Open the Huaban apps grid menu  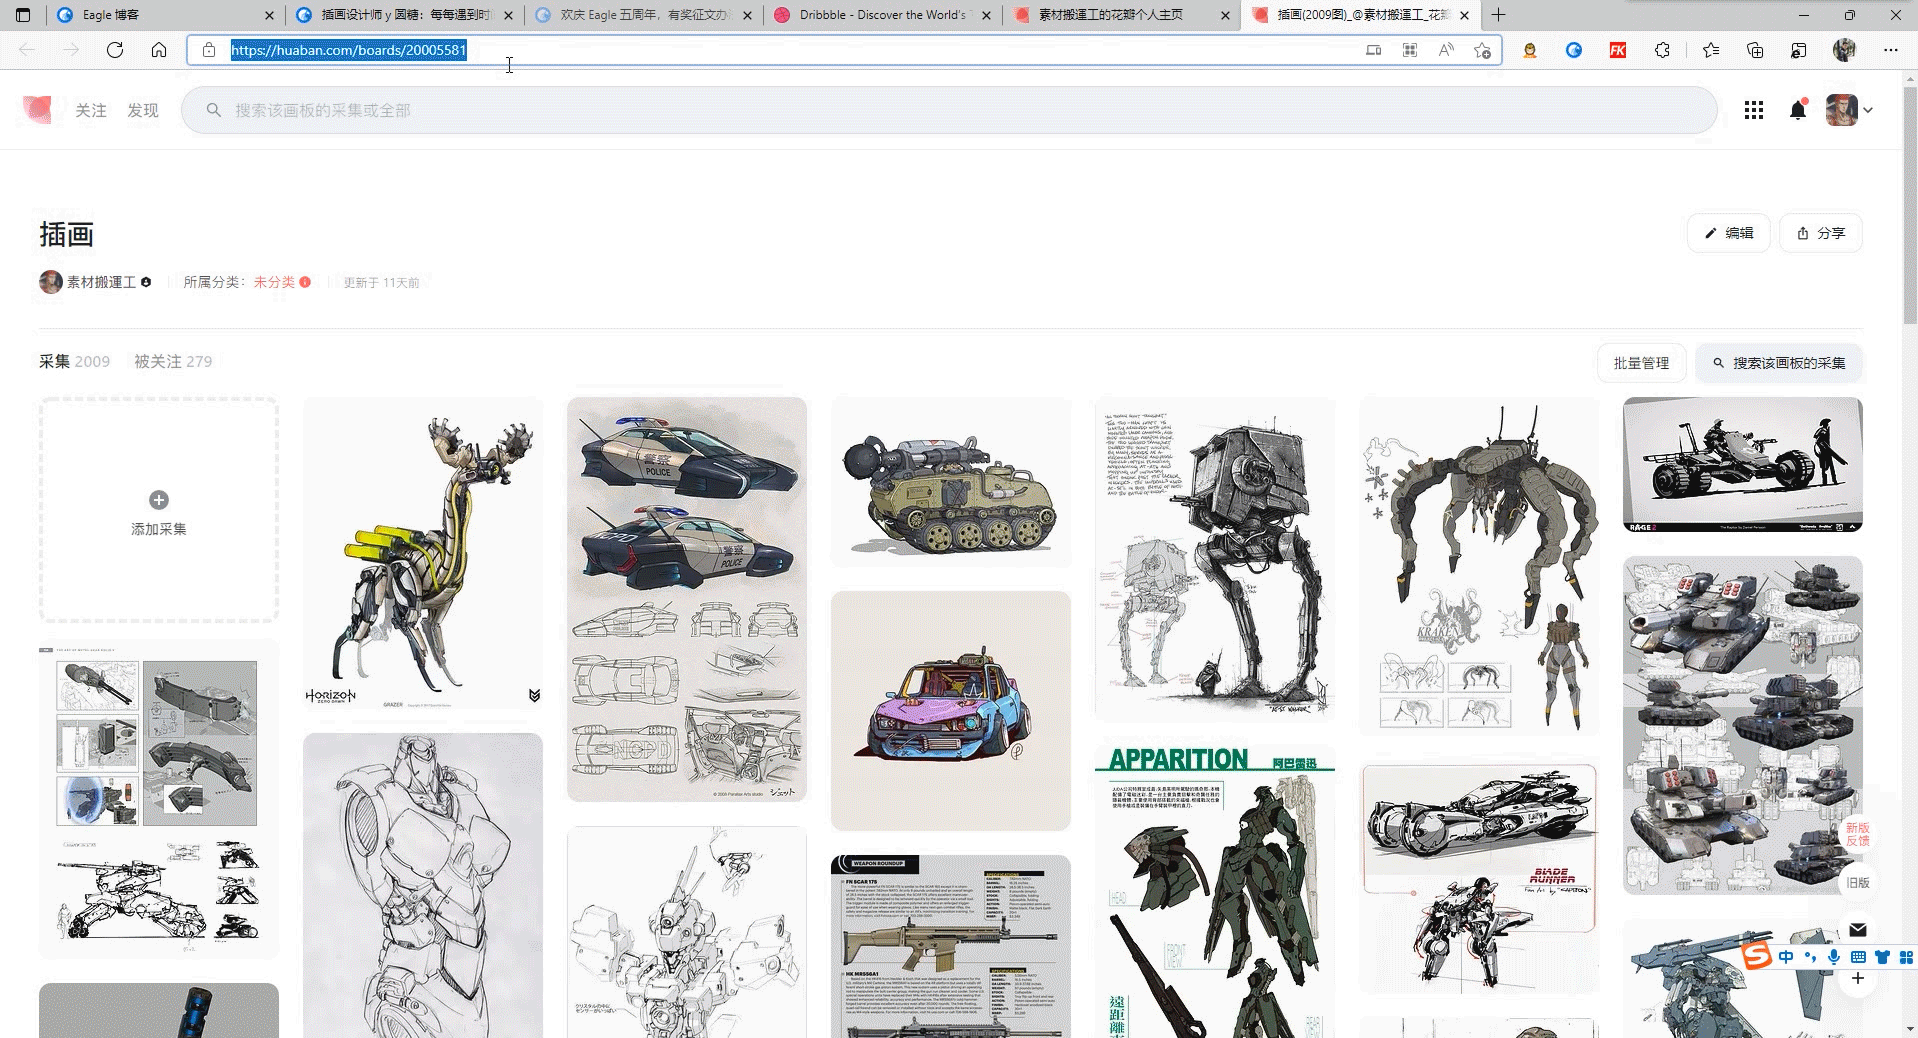(x=1754, y=110)
